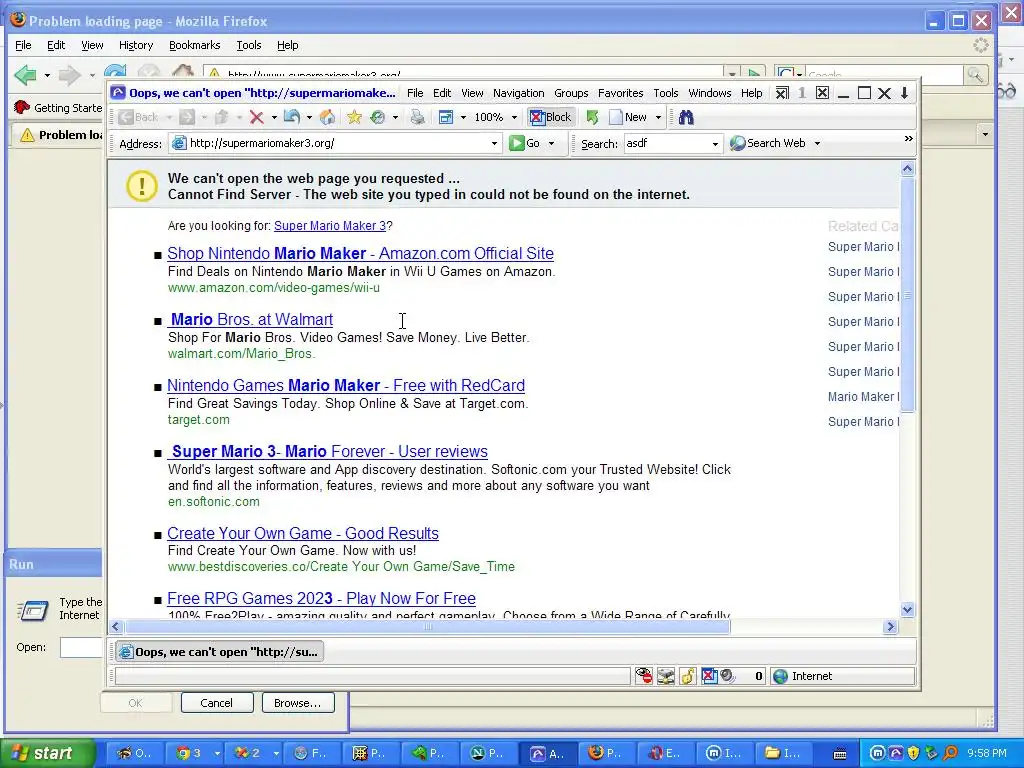Screen dimensions: 1024x768
Task: Open Free RPG Games 2023 link
Action: (x=321, y=598)
